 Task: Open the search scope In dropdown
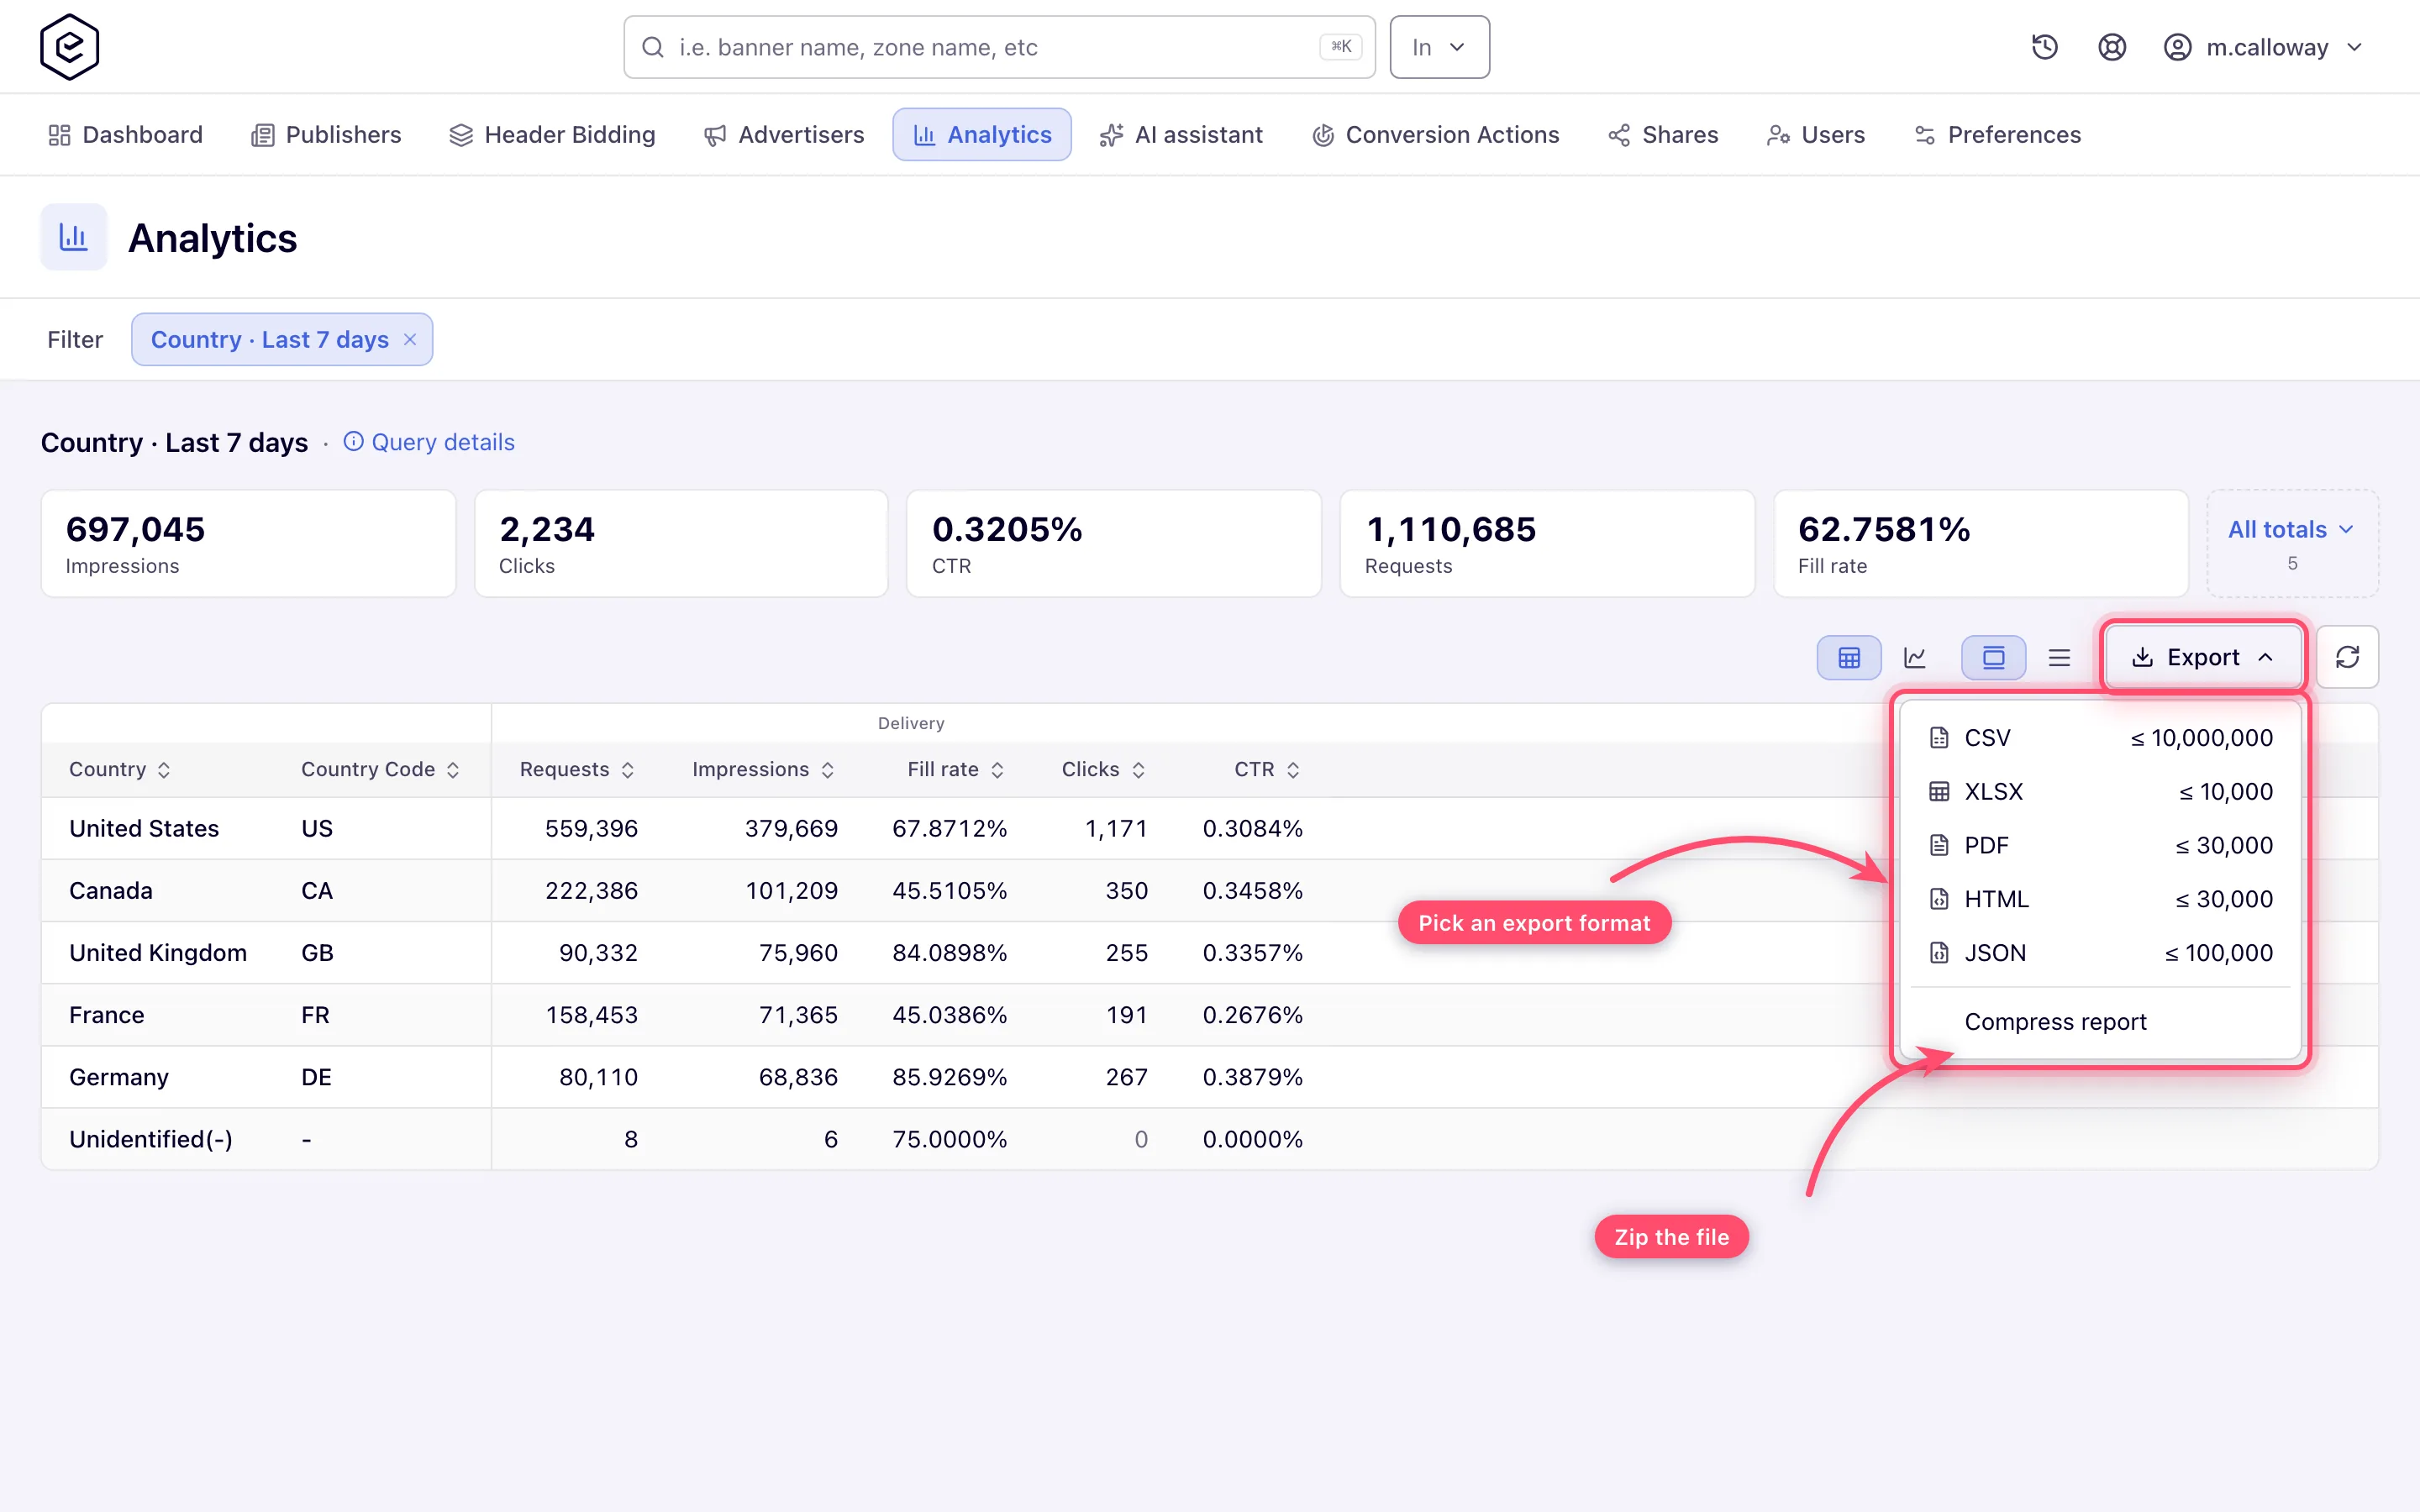tap(1439, 47)
